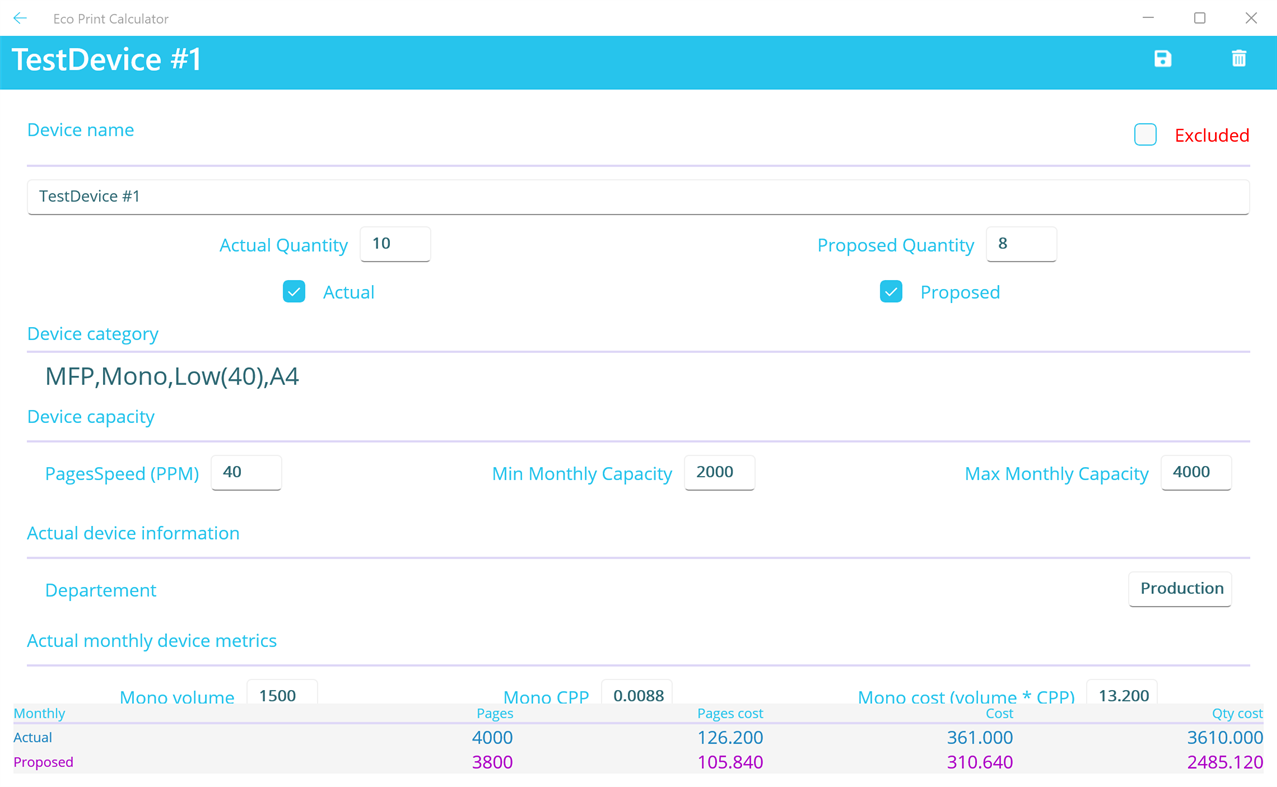Edit the PagesSpeed (PPM) field
The width and height of the screenshot is (1277, 787).
[x=246, y=472]
